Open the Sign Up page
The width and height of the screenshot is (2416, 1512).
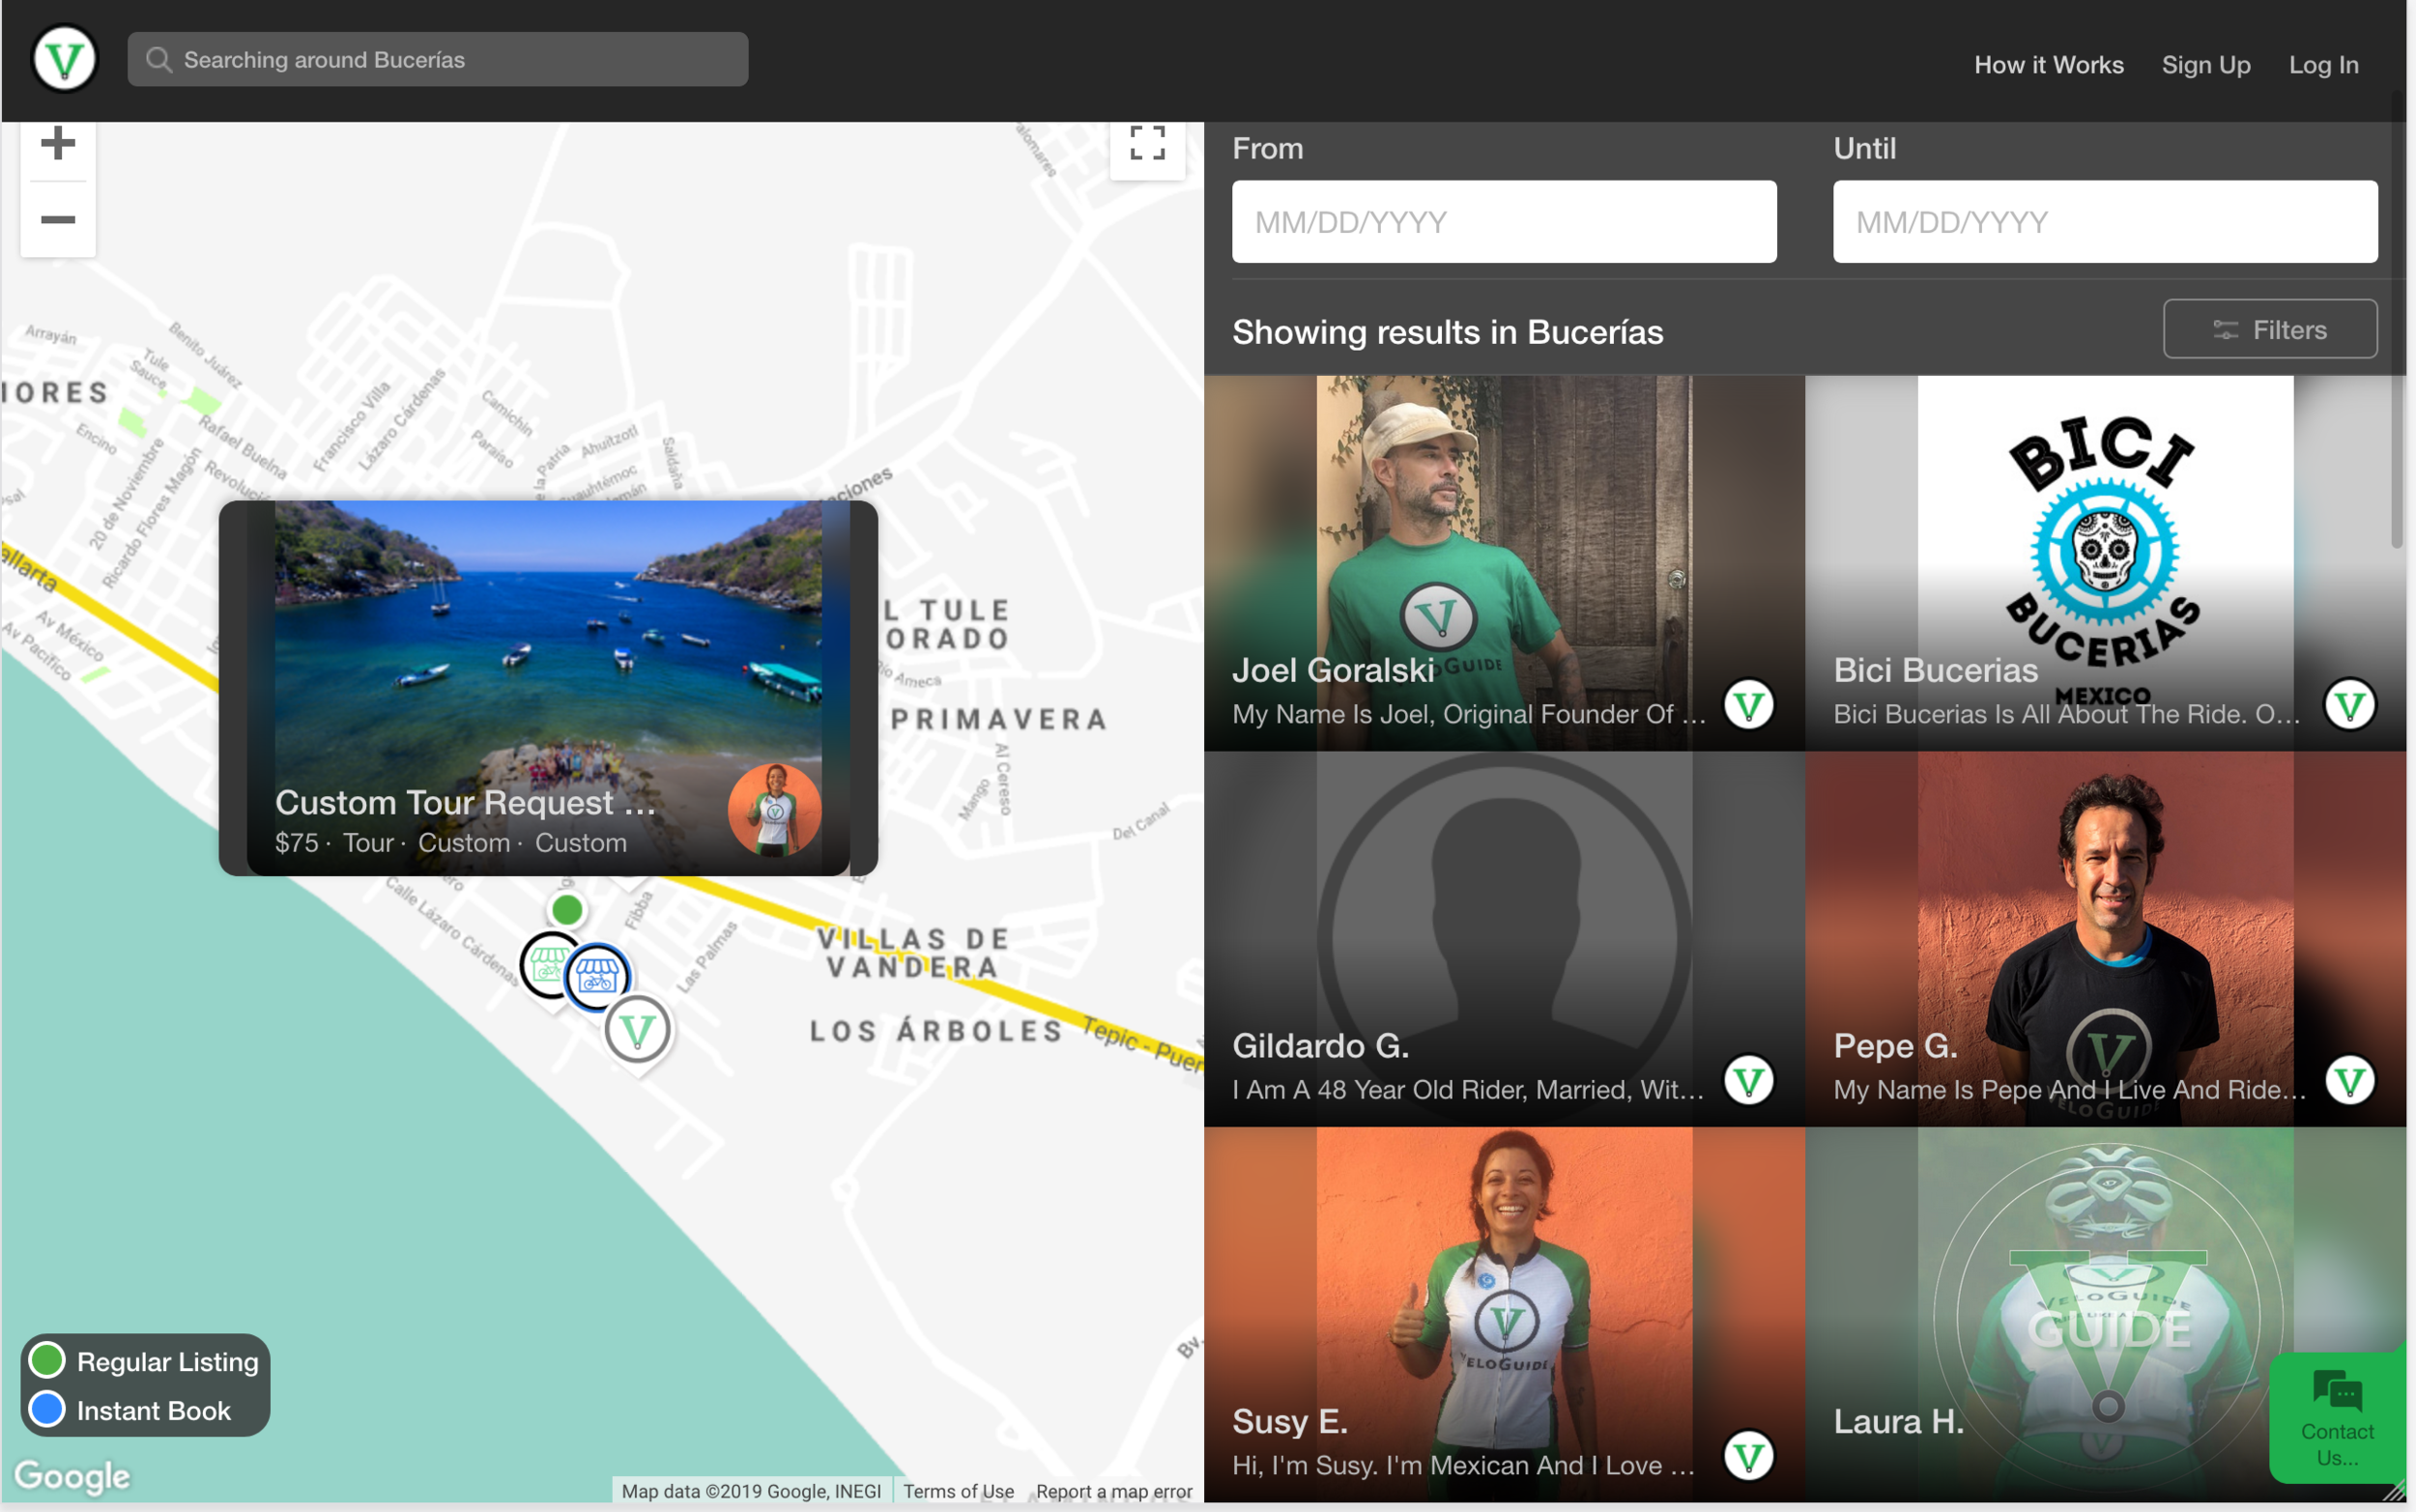coord(2205,64)
